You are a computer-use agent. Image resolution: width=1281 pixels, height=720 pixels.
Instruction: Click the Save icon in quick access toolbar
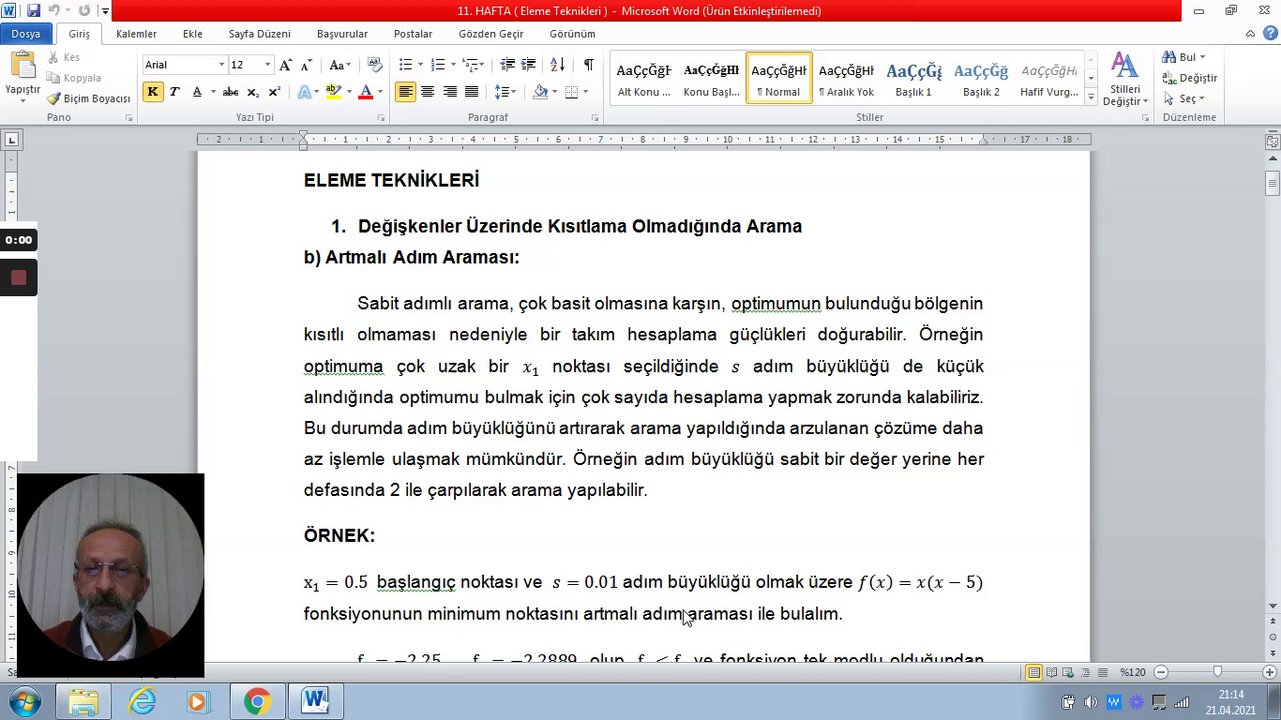(33, 11)
